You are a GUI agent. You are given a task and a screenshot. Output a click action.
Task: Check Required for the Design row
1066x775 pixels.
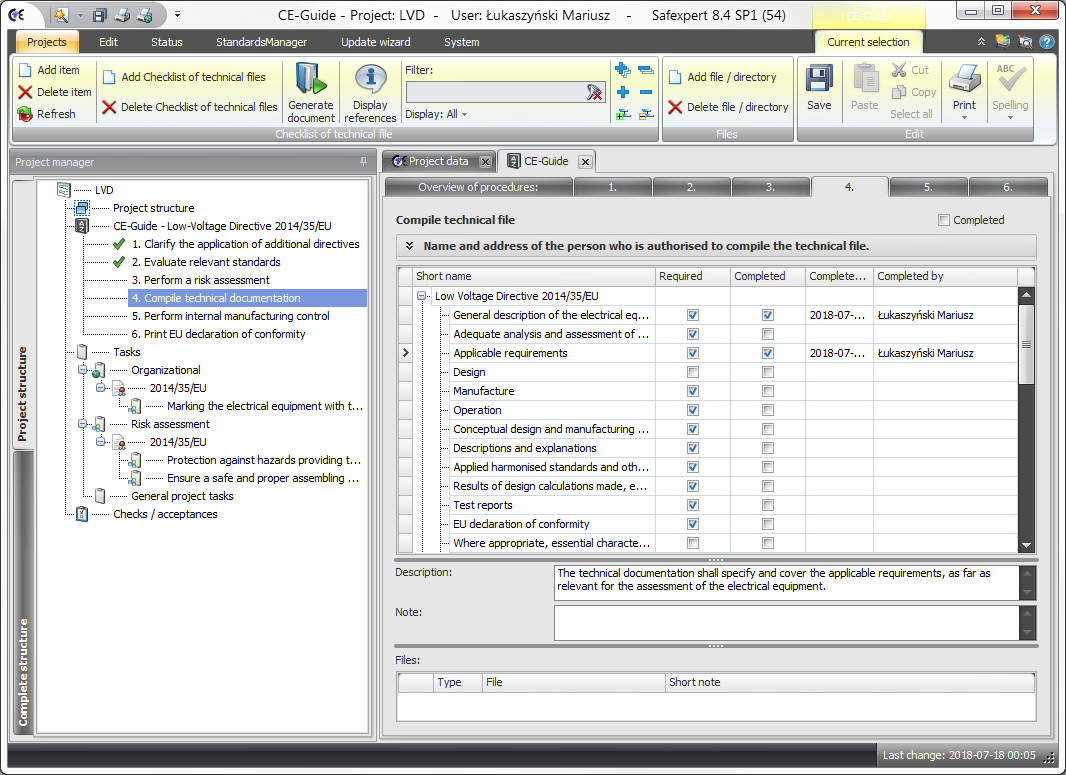[693, 372]
